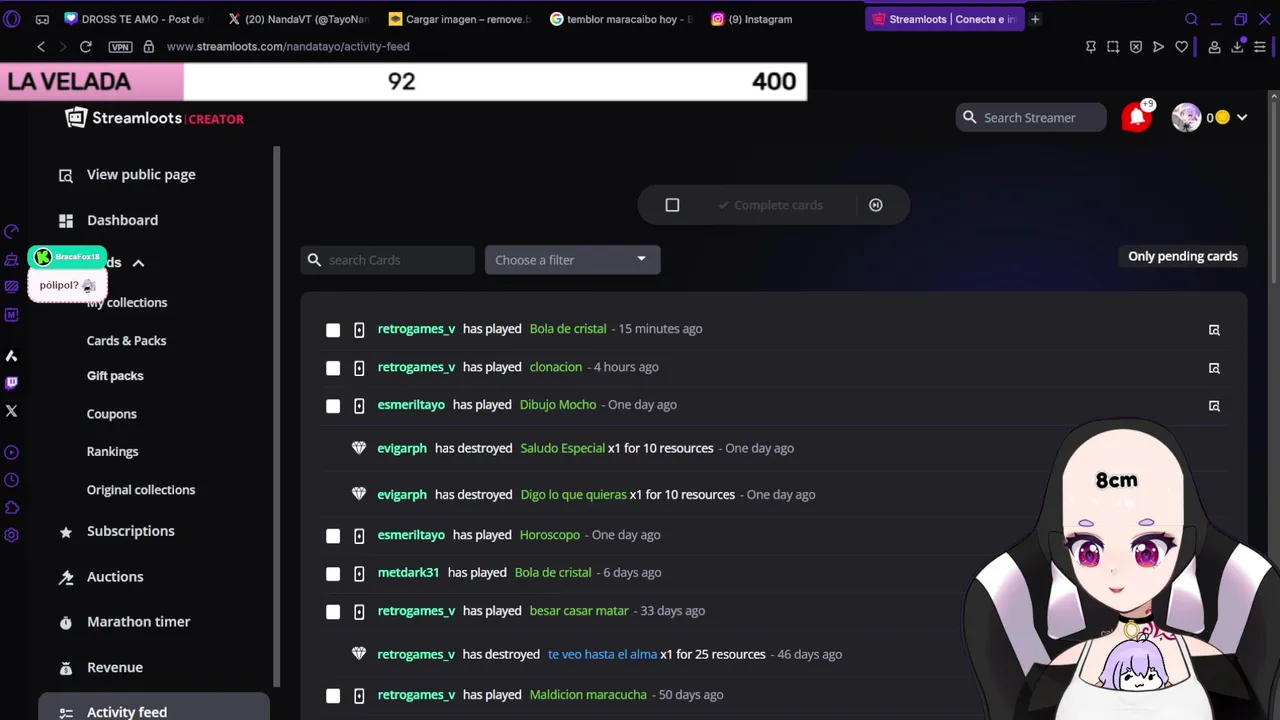Click the Only pending cards button
Image resolution: width=1280 pixels, height=720 pixels.
coord(1183,256)
